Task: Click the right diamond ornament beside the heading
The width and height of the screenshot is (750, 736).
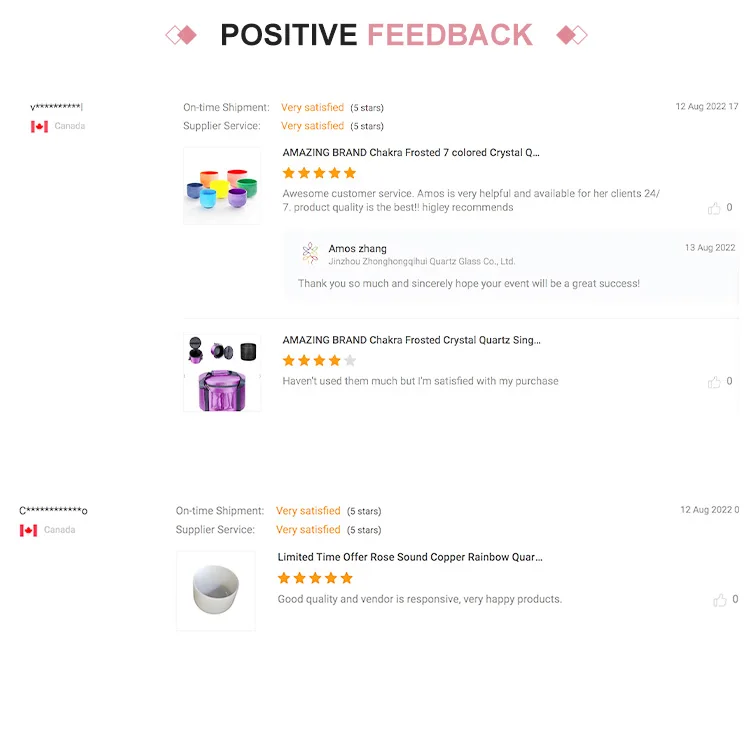Action: pos(572,35)
